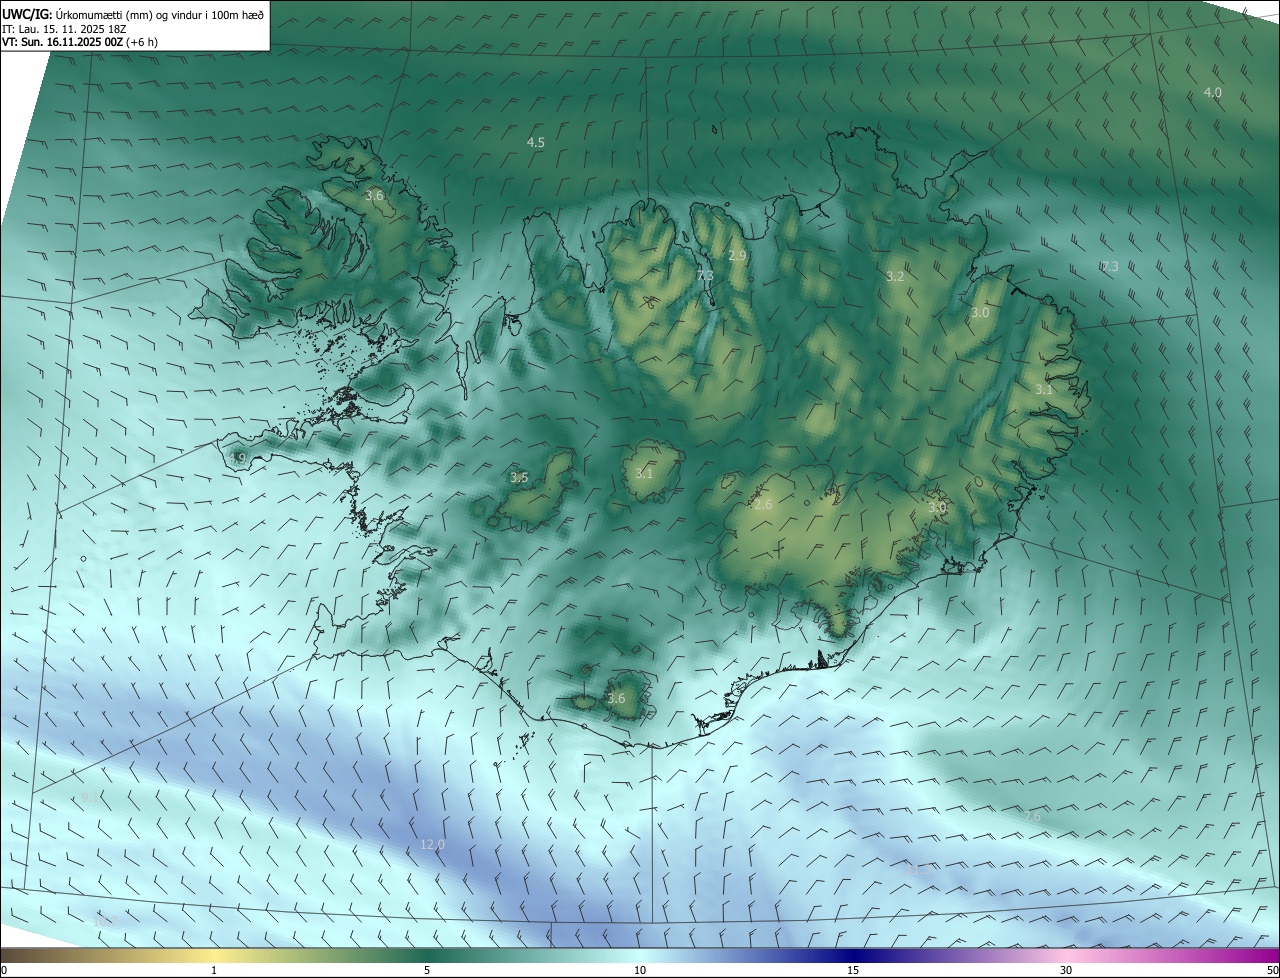Viewport: 1280px width, 978px height.
Task: Click the 12.0 value label over the sea
Action: pyautogui.click(x=432, y=845)
